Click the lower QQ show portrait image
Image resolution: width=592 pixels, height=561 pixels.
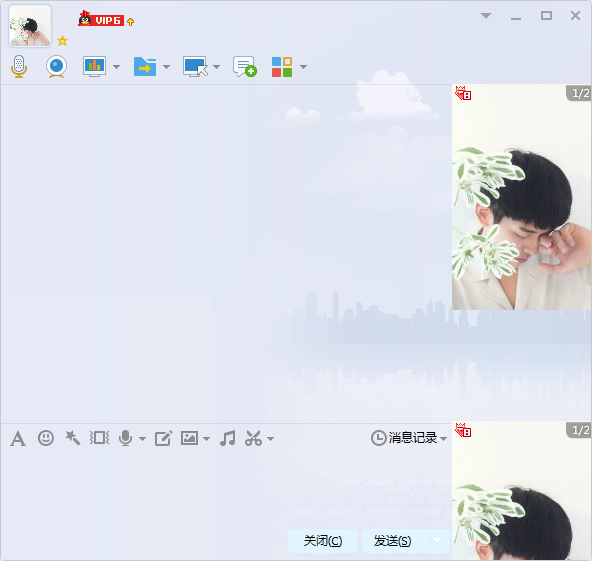[522, 491]
